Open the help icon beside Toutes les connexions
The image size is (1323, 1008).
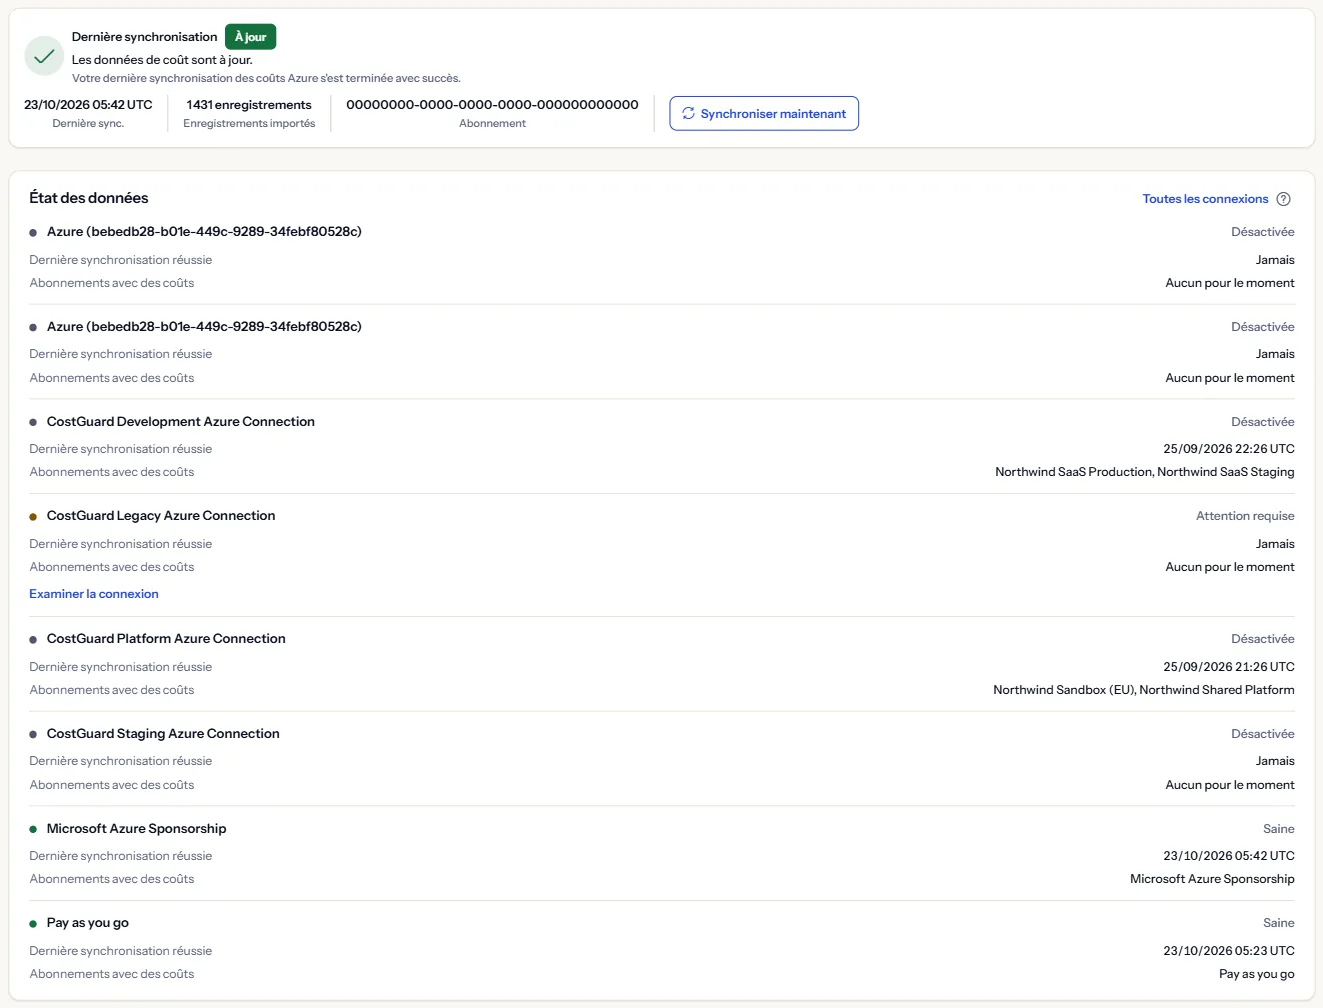(1284, 199)
